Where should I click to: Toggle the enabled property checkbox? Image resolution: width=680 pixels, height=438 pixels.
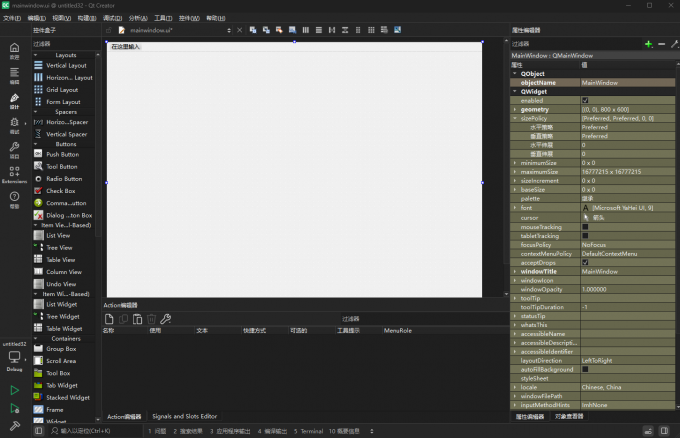click(x=585, y=101)
